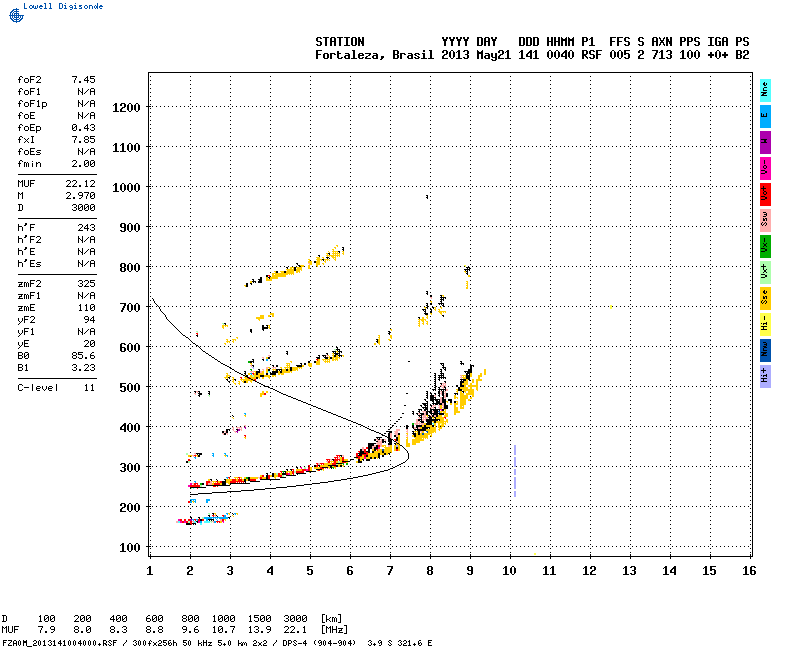Click the MUF value 22.12
This screenshot has height=650, width=800.
80,184
